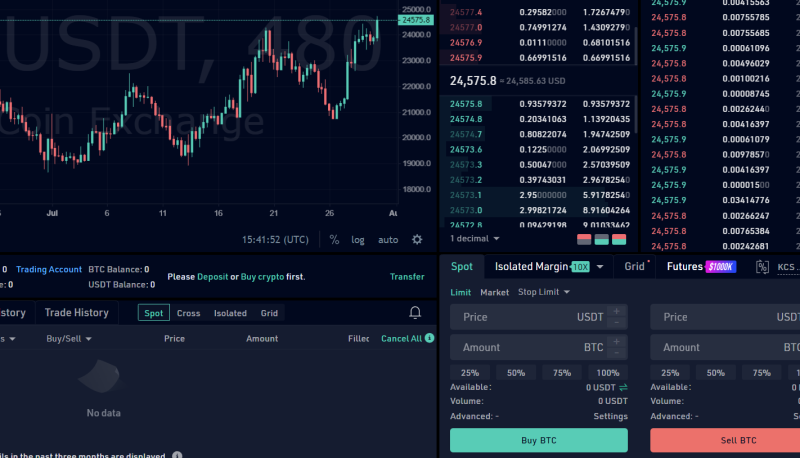Toggle log scale on the chart

tap(358, 240)
